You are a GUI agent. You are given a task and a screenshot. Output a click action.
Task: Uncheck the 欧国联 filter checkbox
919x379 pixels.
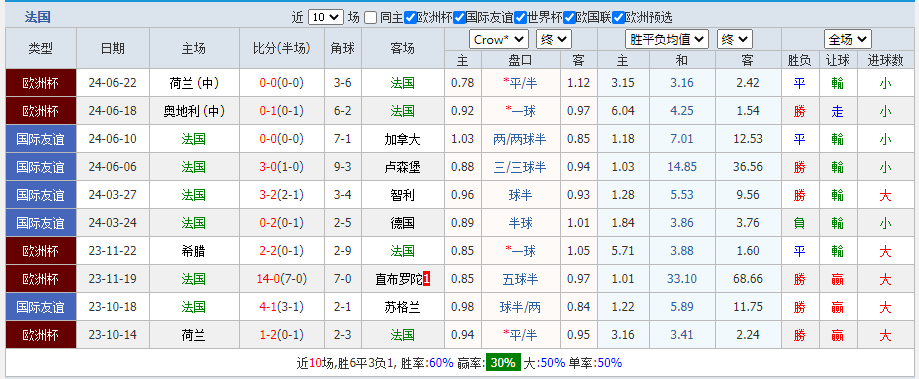pos(569,18)
